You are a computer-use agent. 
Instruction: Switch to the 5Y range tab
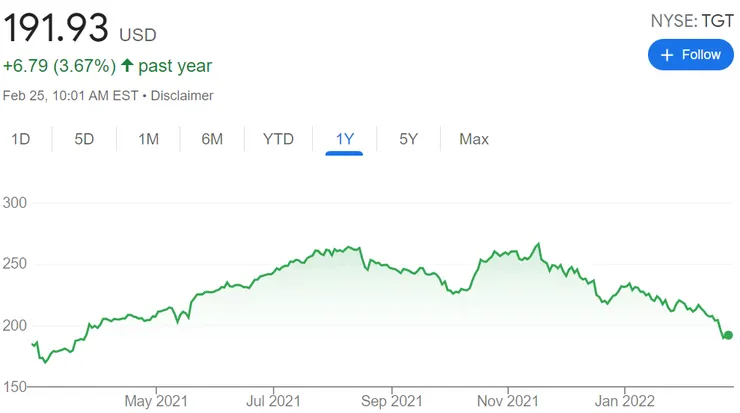coord(408,139)
